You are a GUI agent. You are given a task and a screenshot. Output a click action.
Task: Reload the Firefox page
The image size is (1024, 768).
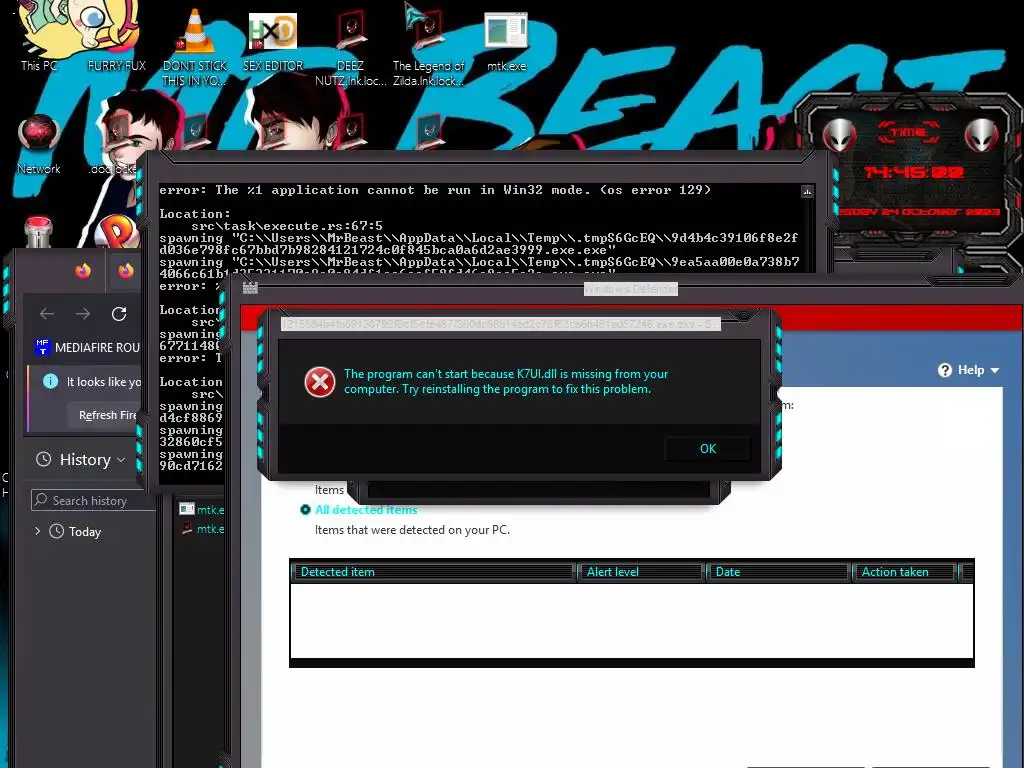119,313
